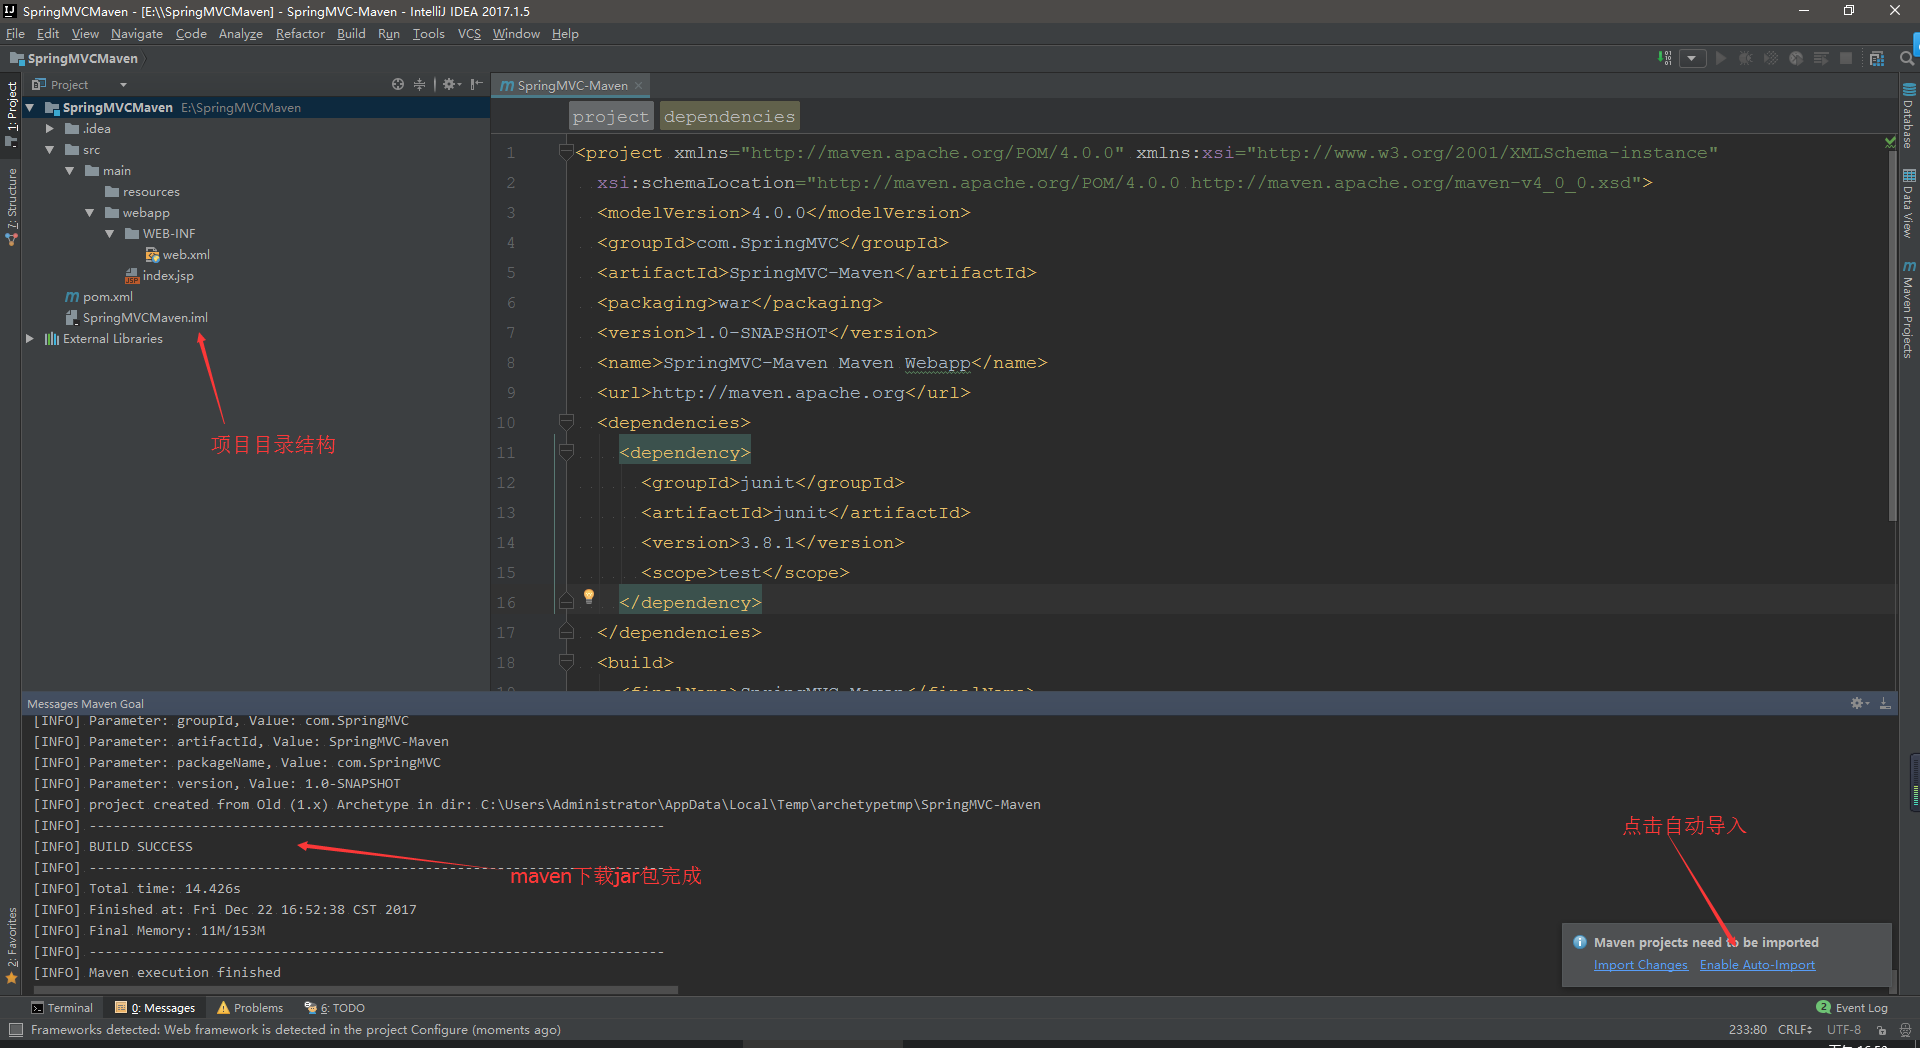Click the web.xml file icon
1920x1048 pixels.
(152, 255)
